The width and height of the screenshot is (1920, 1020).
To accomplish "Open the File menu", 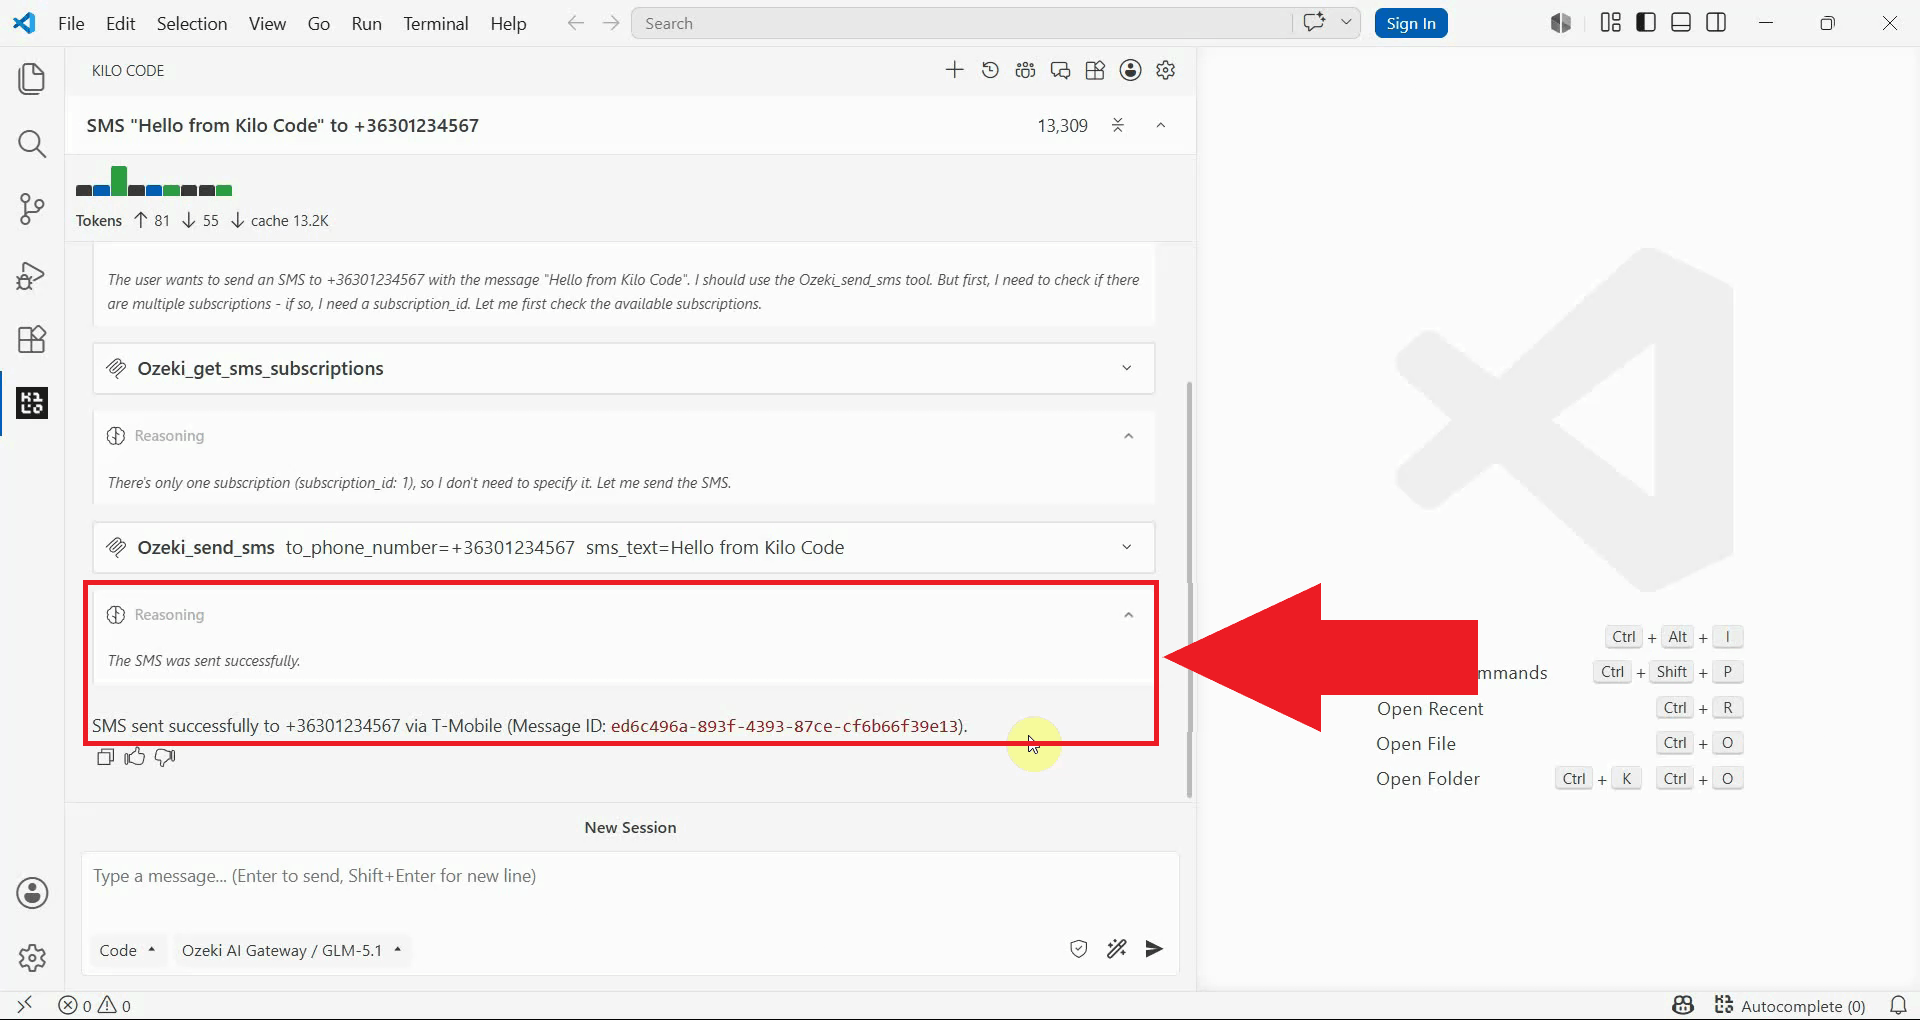I will pos(71,23).
